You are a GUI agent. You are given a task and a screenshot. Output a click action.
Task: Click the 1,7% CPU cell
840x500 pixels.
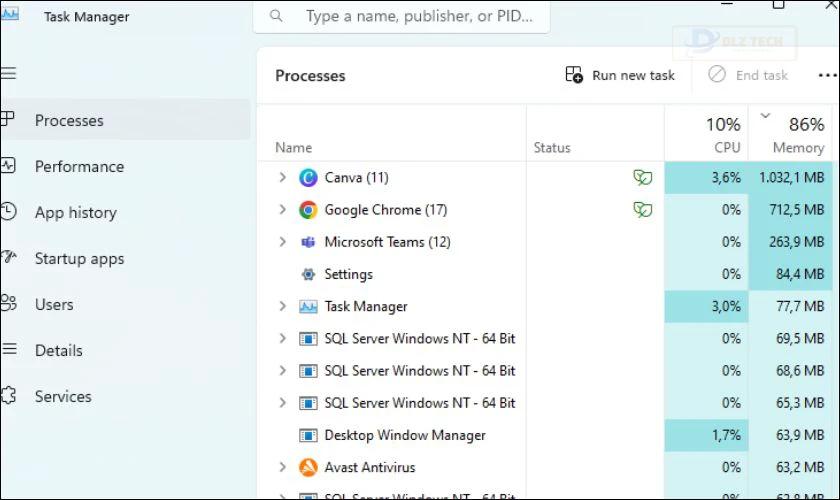coord(706,435)
